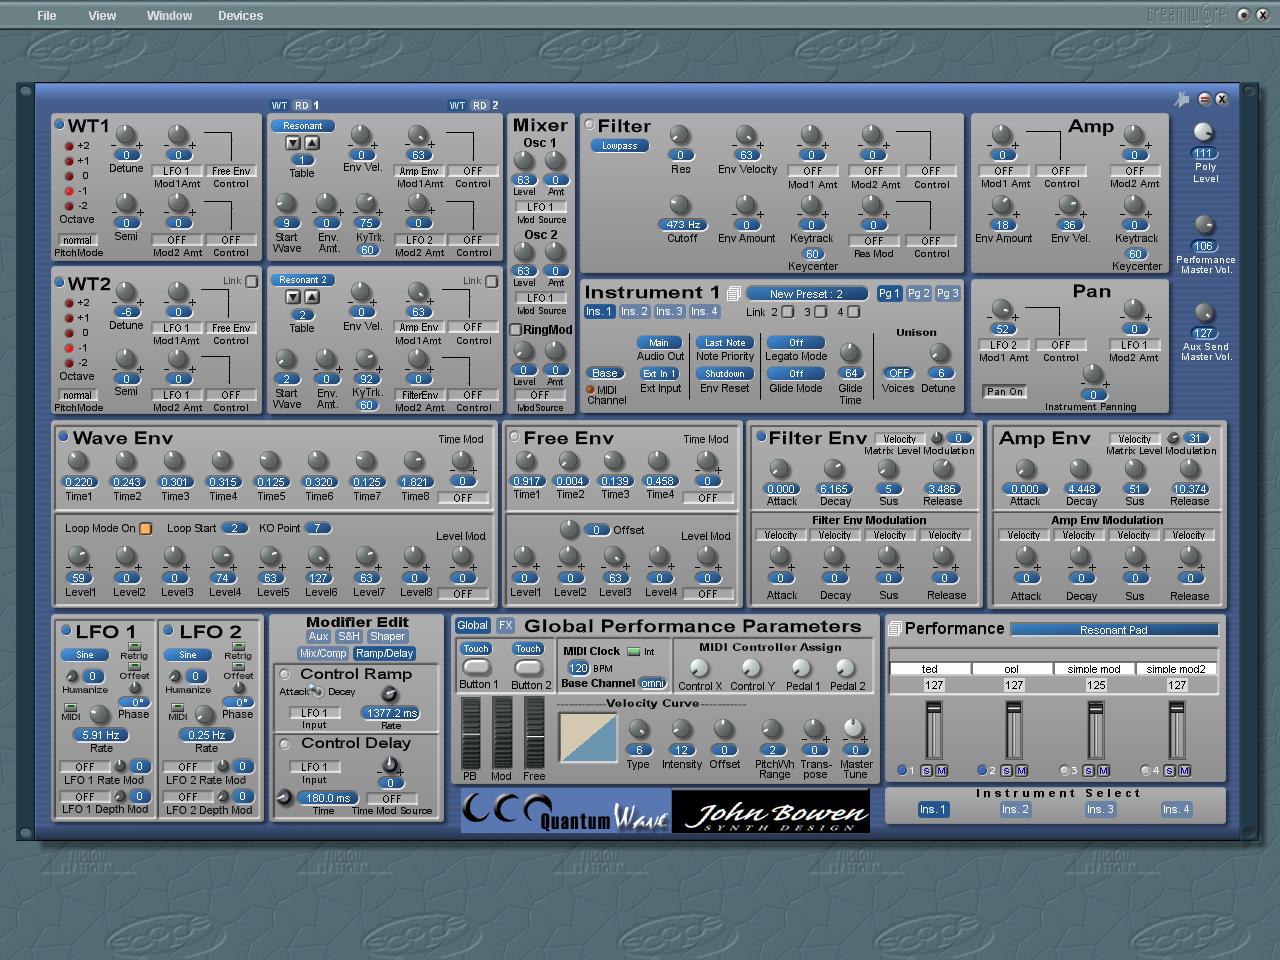Open the File menu
Image resolution: width=1280 pixels, height=960 pixels.
click(x=47, y=16)
